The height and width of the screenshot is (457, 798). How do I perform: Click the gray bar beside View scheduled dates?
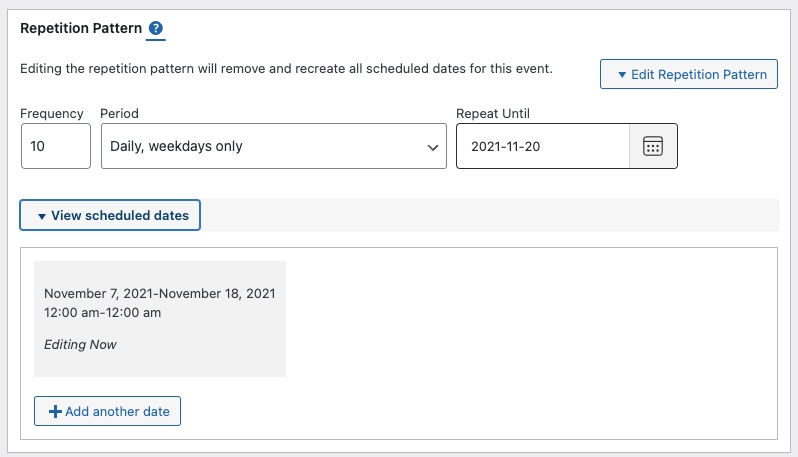click(x=490, y=215)
